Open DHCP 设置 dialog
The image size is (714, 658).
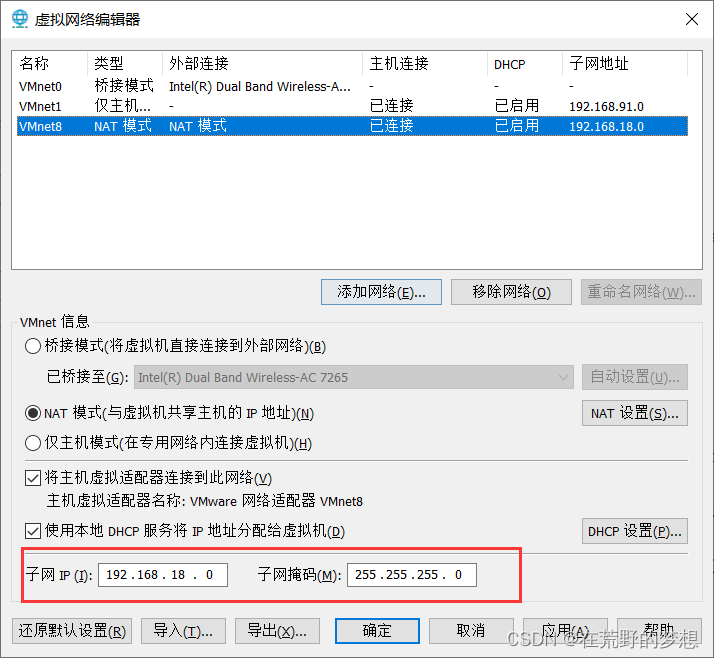(635, 531)
